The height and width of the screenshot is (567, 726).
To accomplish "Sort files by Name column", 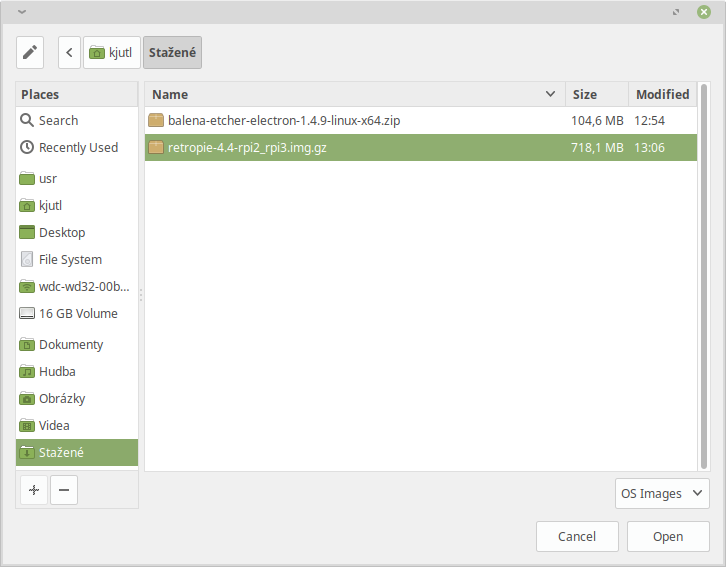I will pos(355,94).
